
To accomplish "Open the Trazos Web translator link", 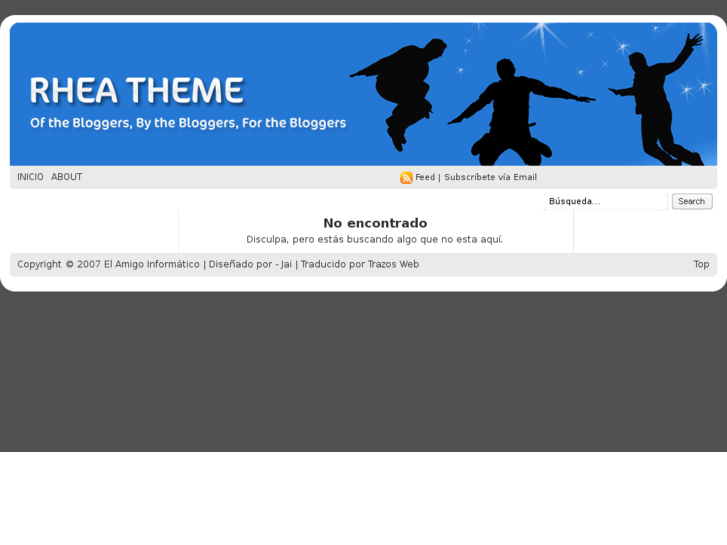I will (393, 264).
